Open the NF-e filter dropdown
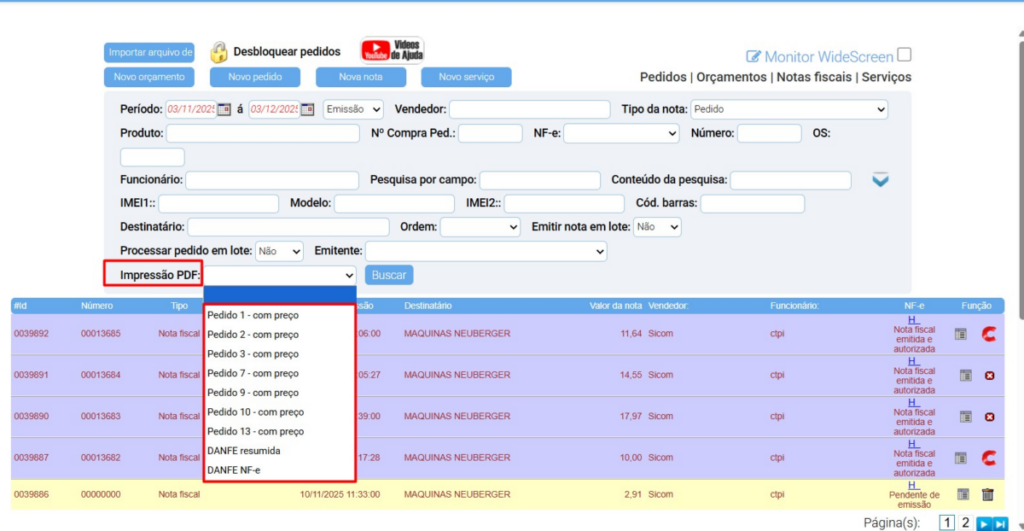1024x531 pixels. click(620, 133)
